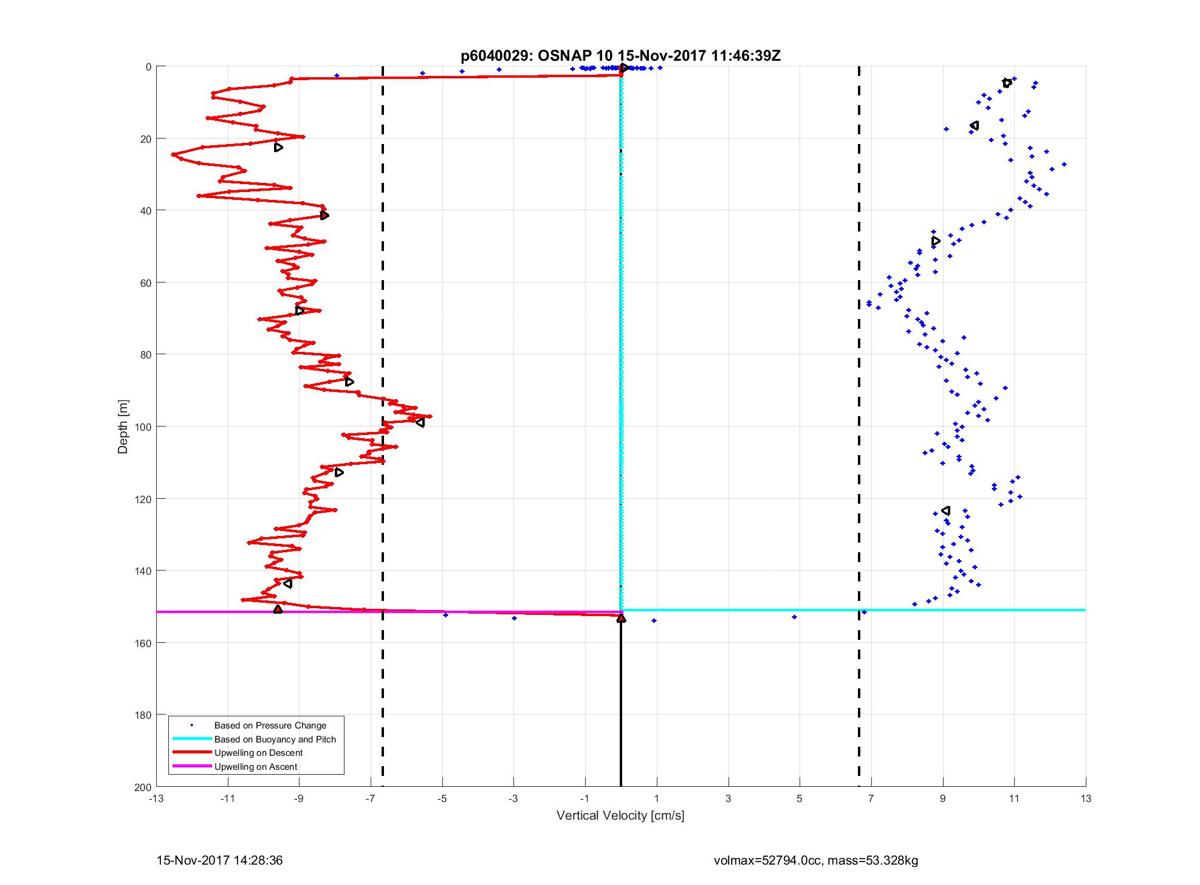Click the magenta line sample in legend
Image resolution: width=1200 pixels, height=885 pixels.
coord(190,766)
